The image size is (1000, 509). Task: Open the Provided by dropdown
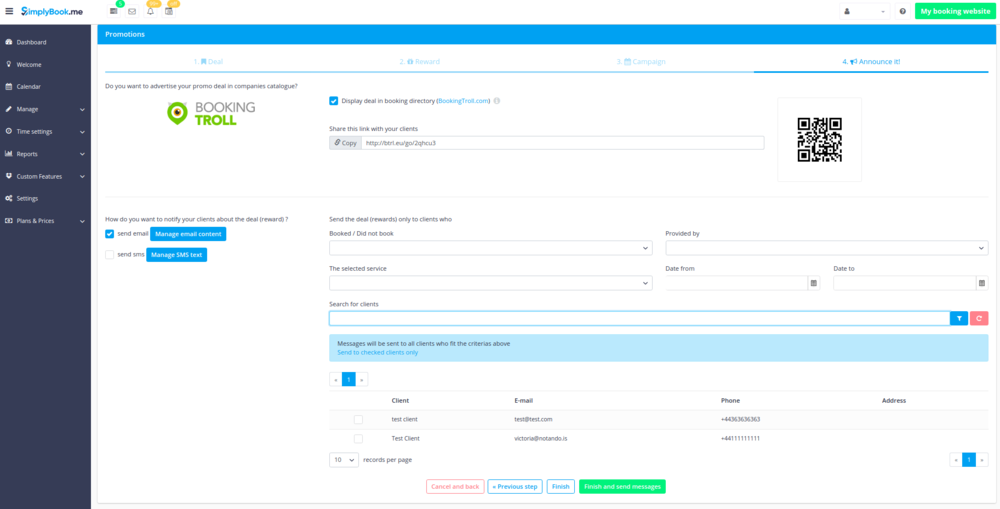826,248
